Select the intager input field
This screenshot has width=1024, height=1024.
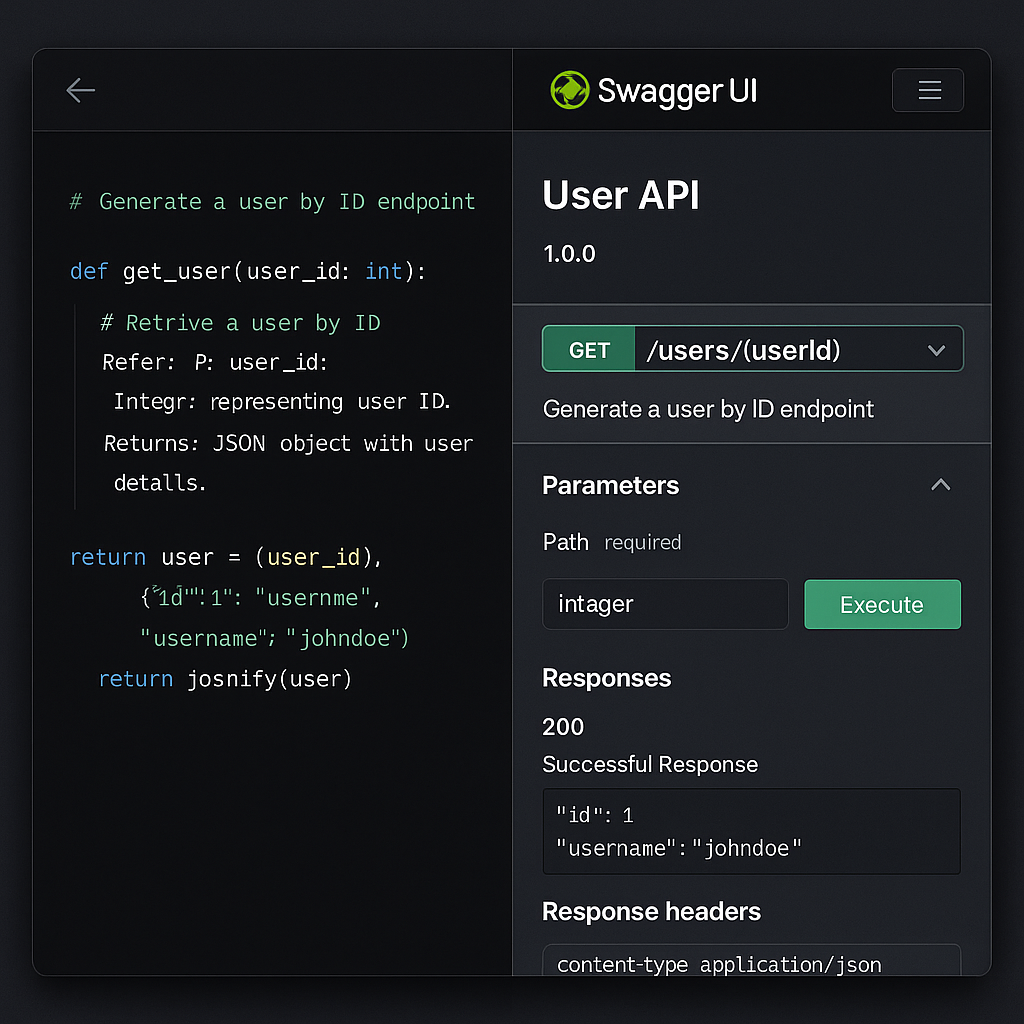664,604
